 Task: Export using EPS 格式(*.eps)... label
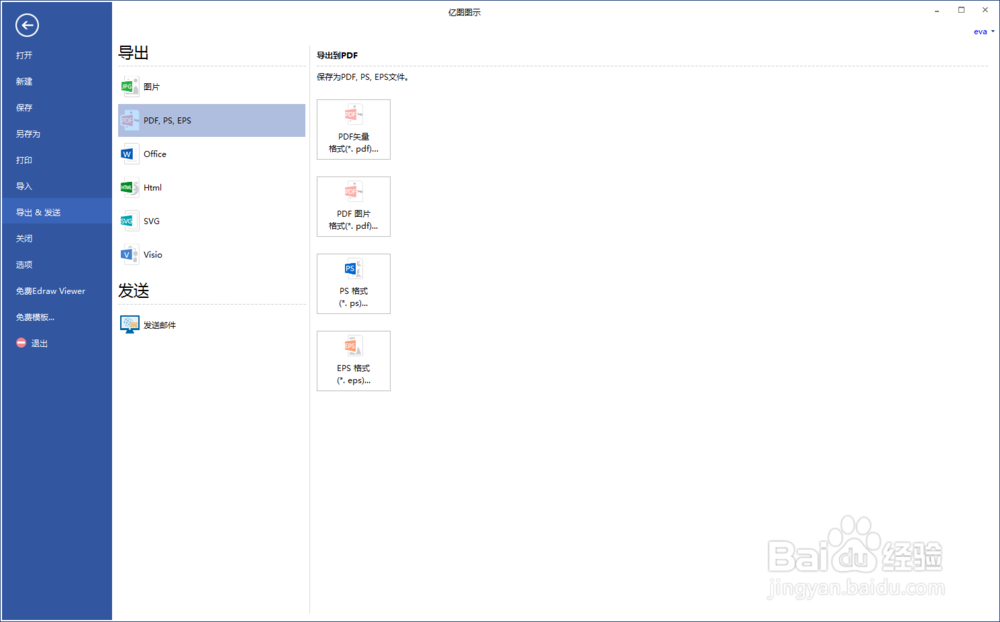(353, 374)
